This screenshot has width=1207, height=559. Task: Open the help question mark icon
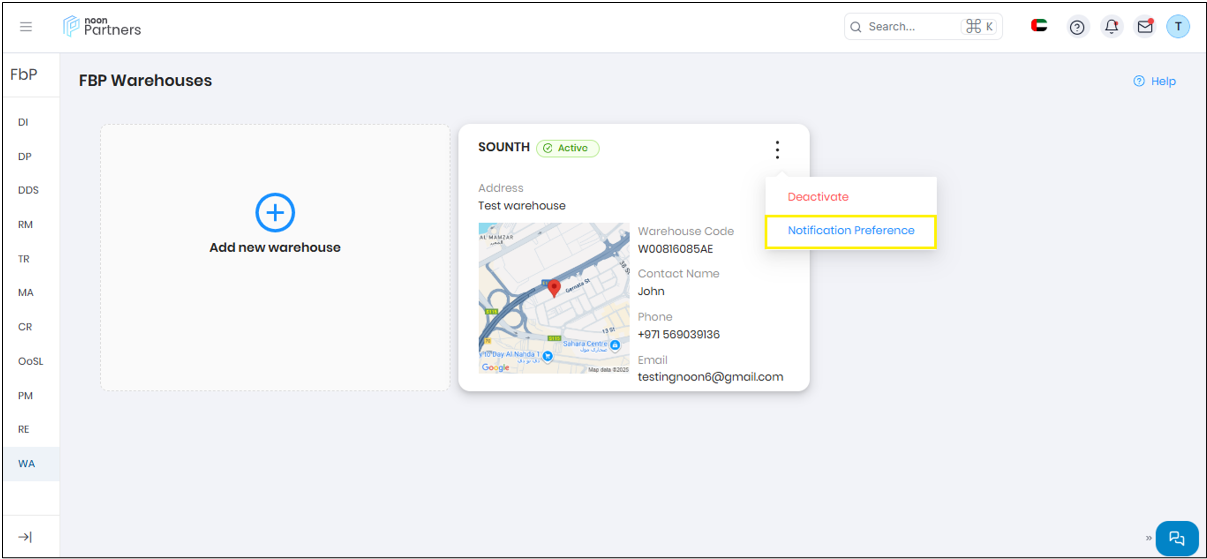click(1077, 27)
